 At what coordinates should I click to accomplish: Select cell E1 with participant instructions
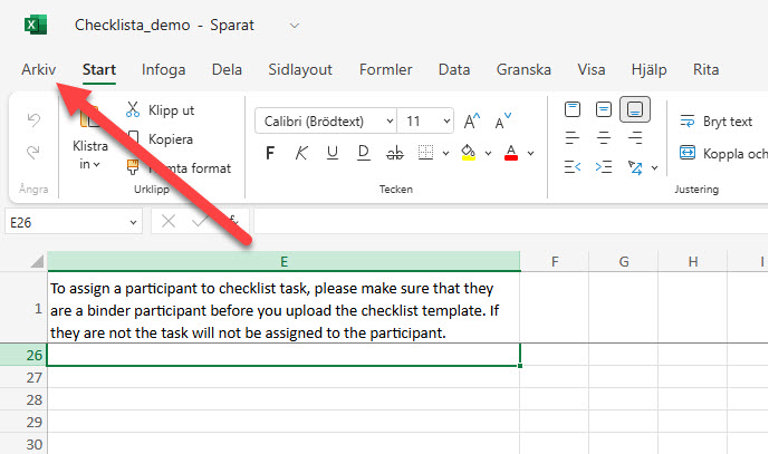[x=284, y=307]
